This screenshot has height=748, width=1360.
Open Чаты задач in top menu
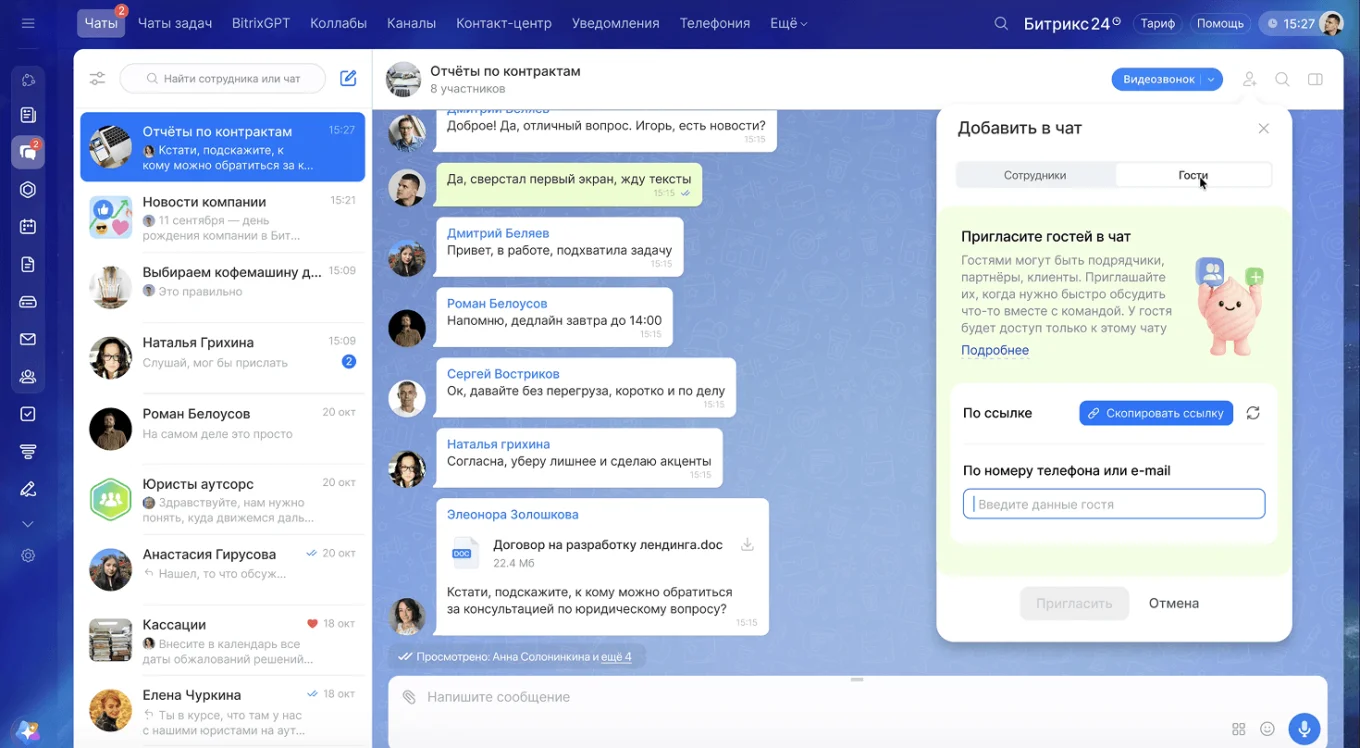point(174,23)
